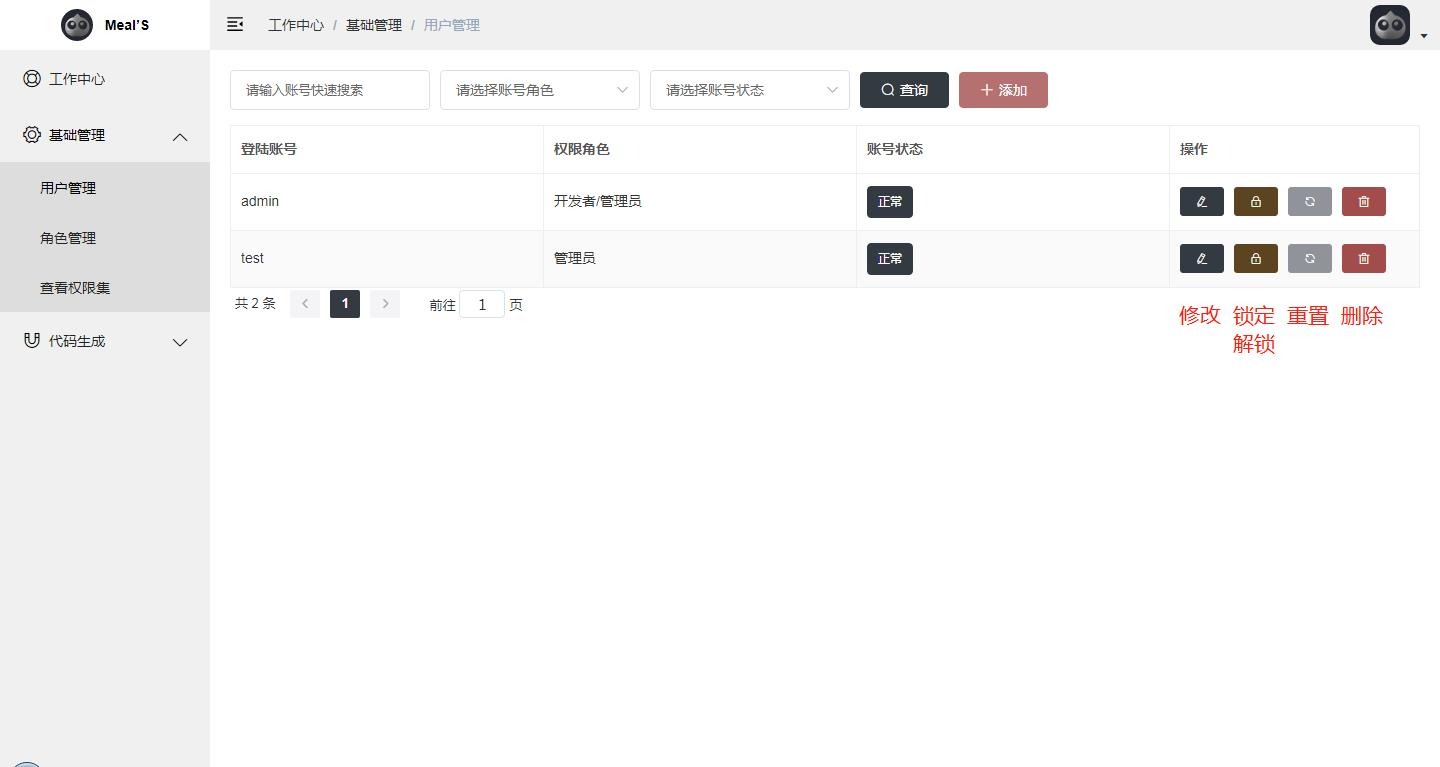Click the edit icon for admin account

[1201, 202]
